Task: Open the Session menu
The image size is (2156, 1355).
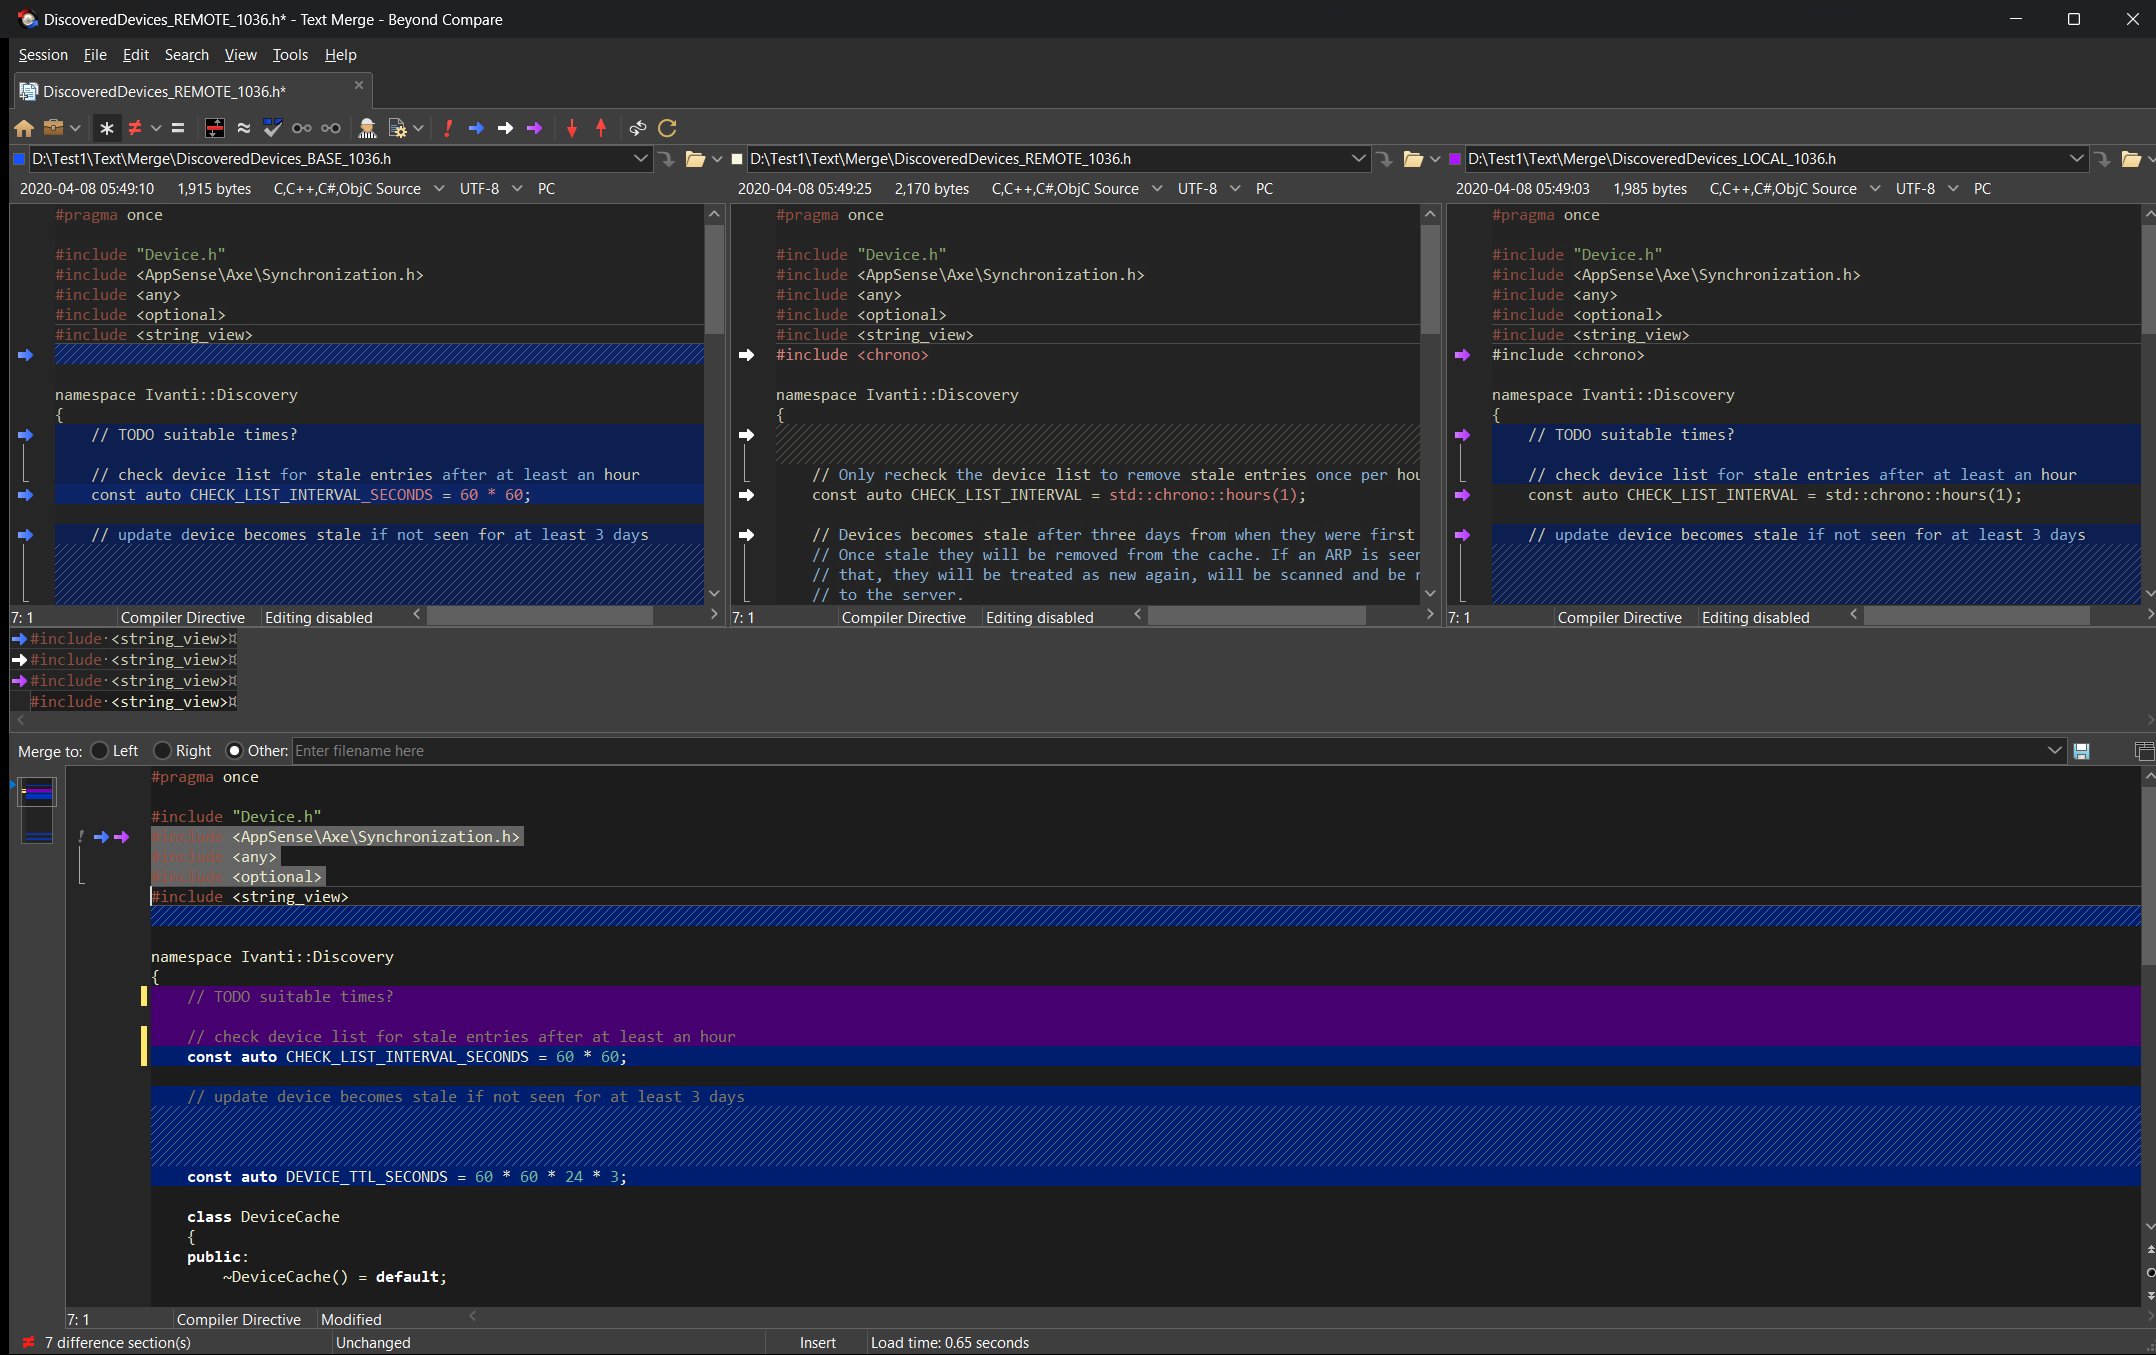Action: pos(43,55)
